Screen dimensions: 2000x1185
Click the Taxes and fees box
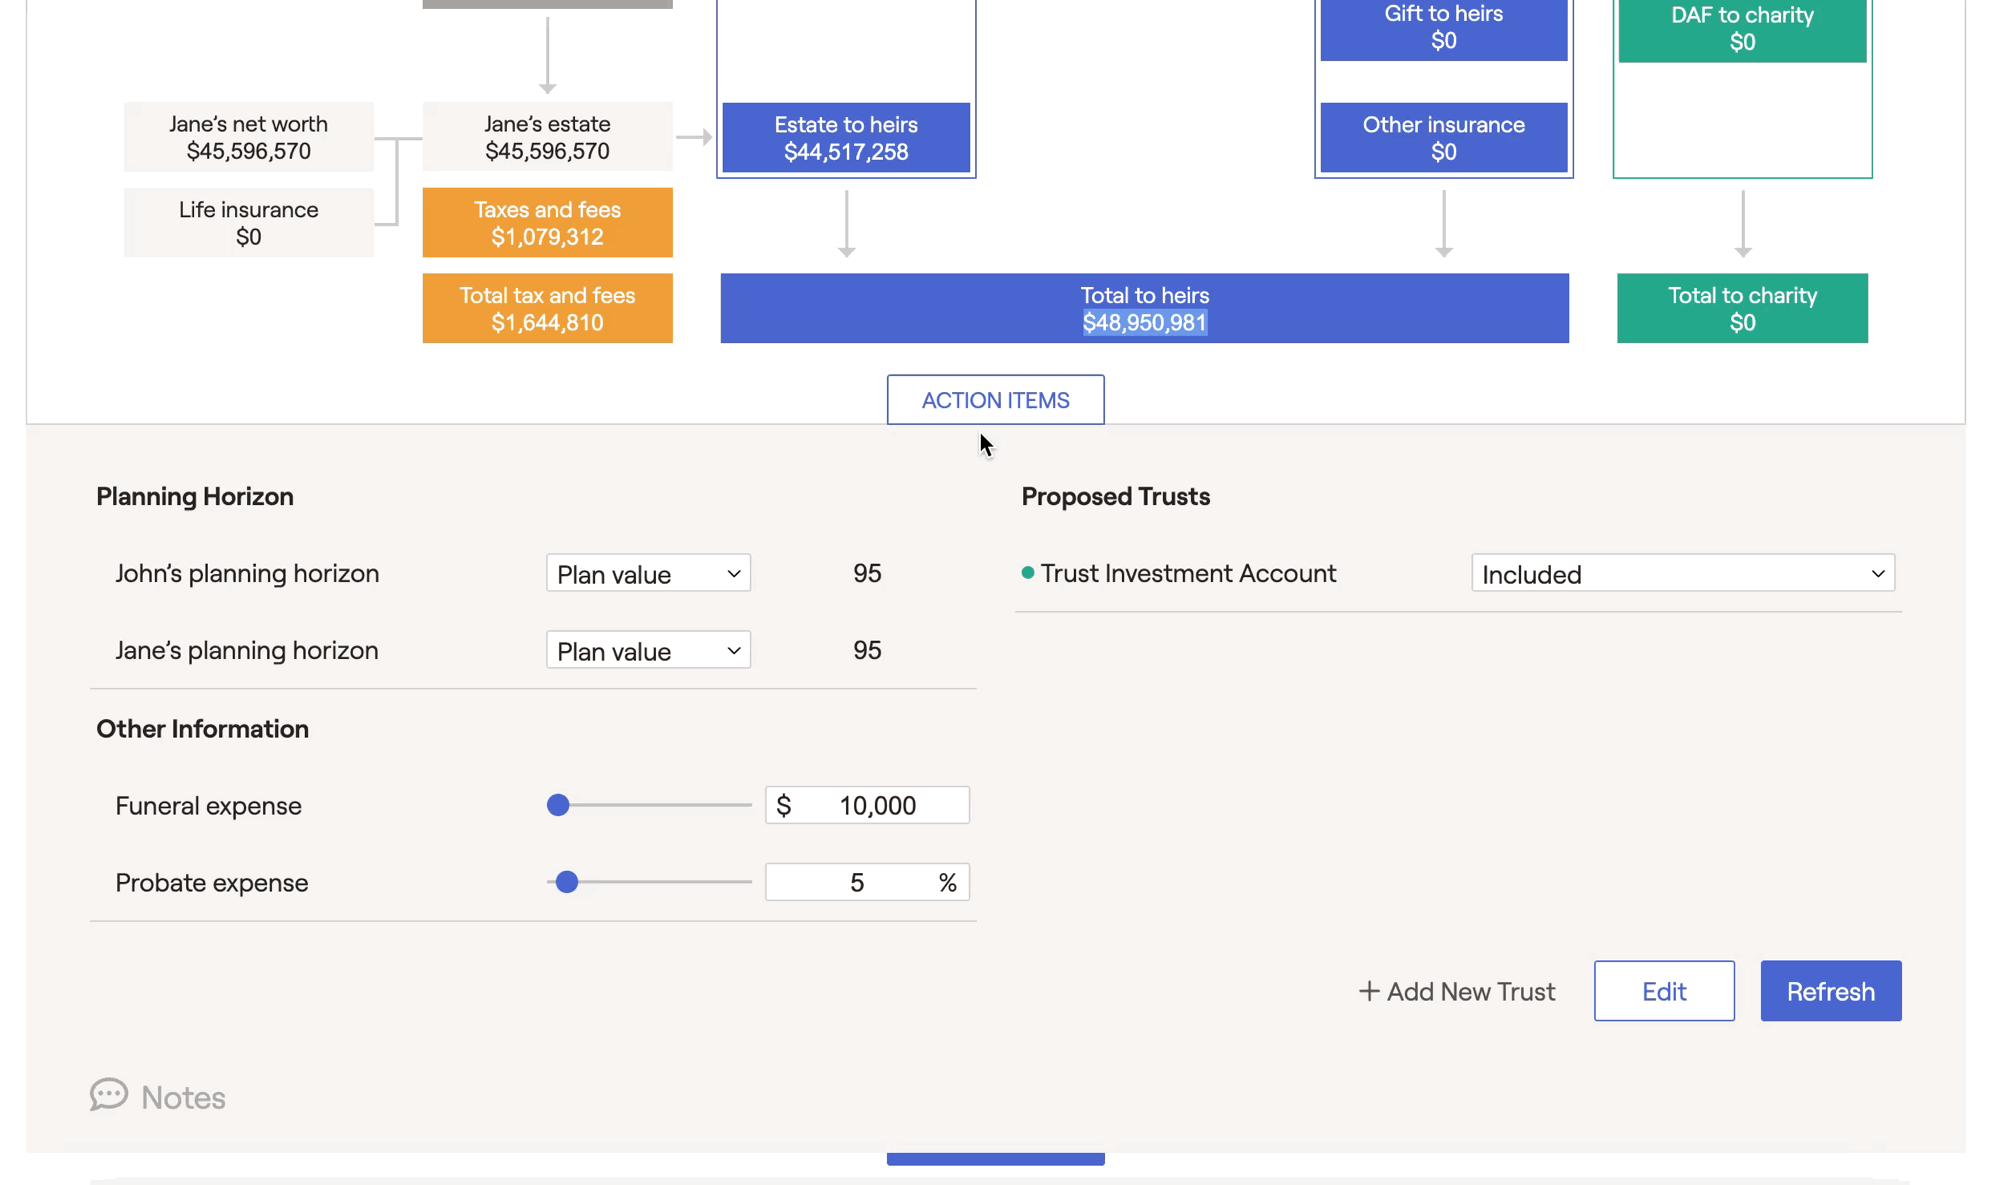(x=547, y=222)
